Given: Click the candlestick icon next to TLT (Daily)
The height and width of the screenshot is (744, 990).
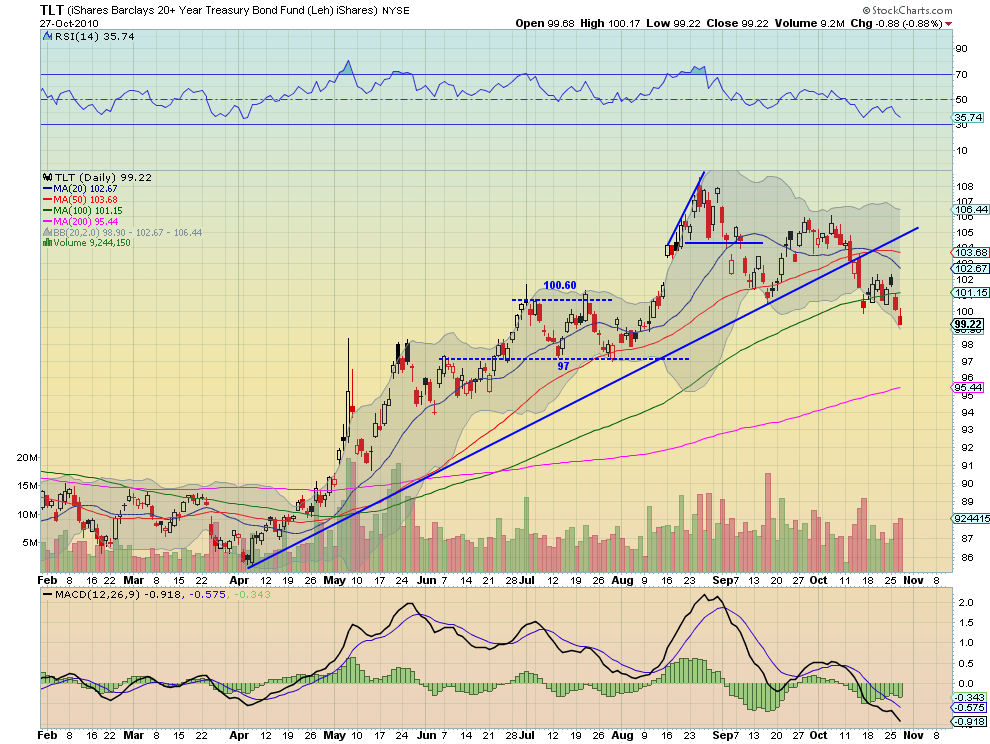Looking at the screenshot, I should (x=47, y=177).
